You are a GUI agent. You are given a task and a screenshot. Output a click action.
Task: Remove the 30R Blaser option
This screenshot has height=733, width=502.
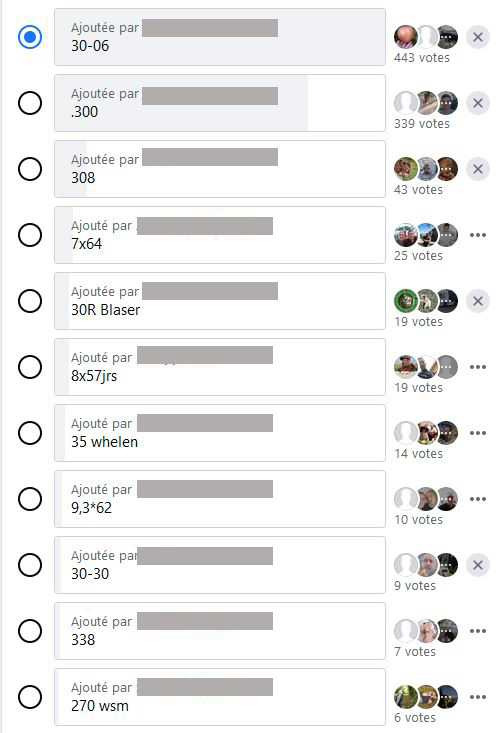478,301
